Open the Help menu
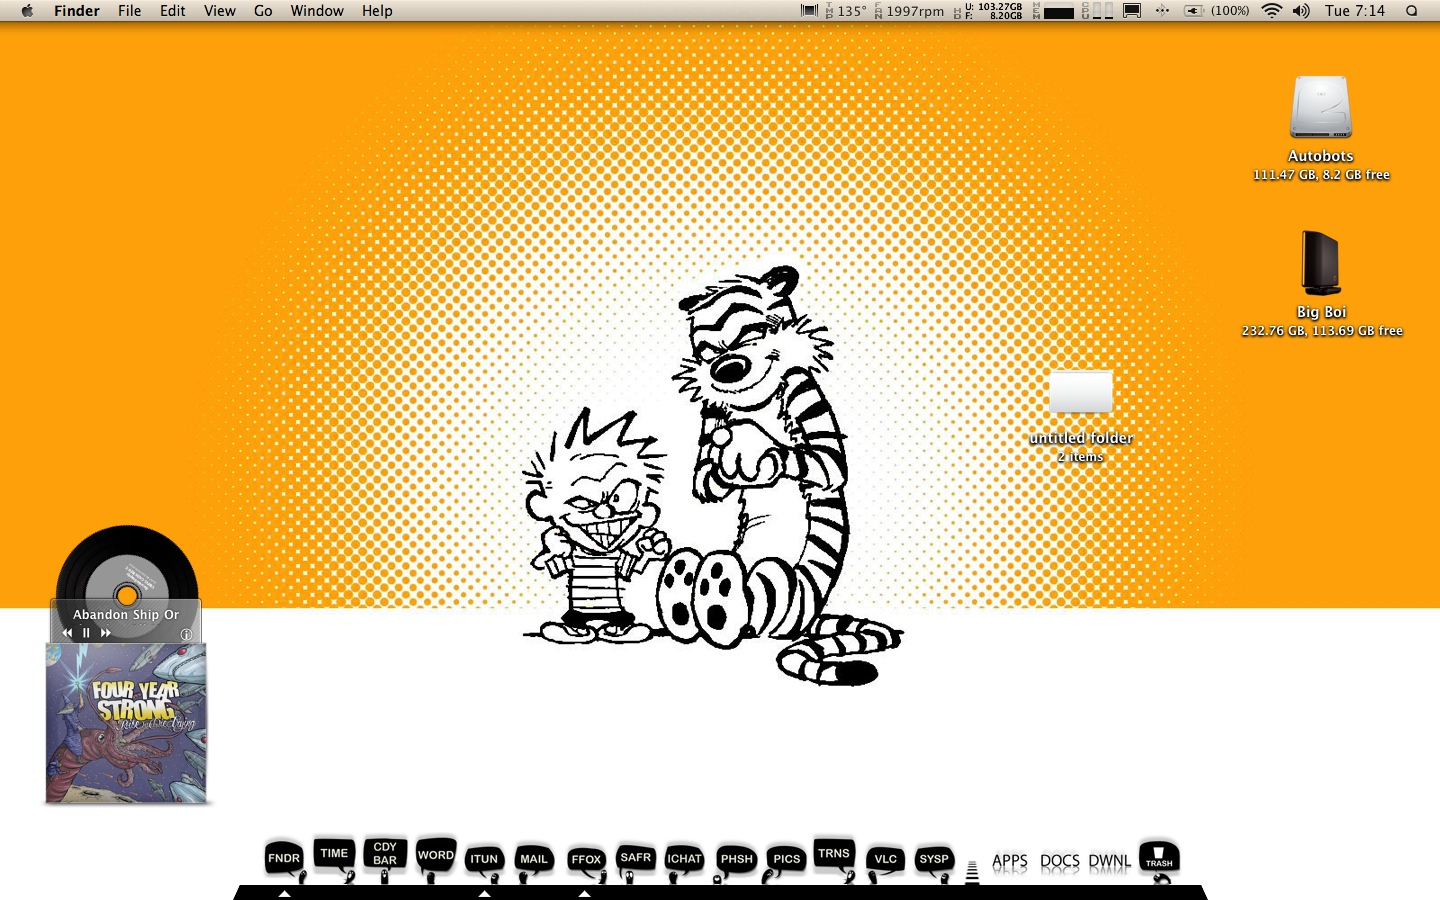 click(377, 11)
